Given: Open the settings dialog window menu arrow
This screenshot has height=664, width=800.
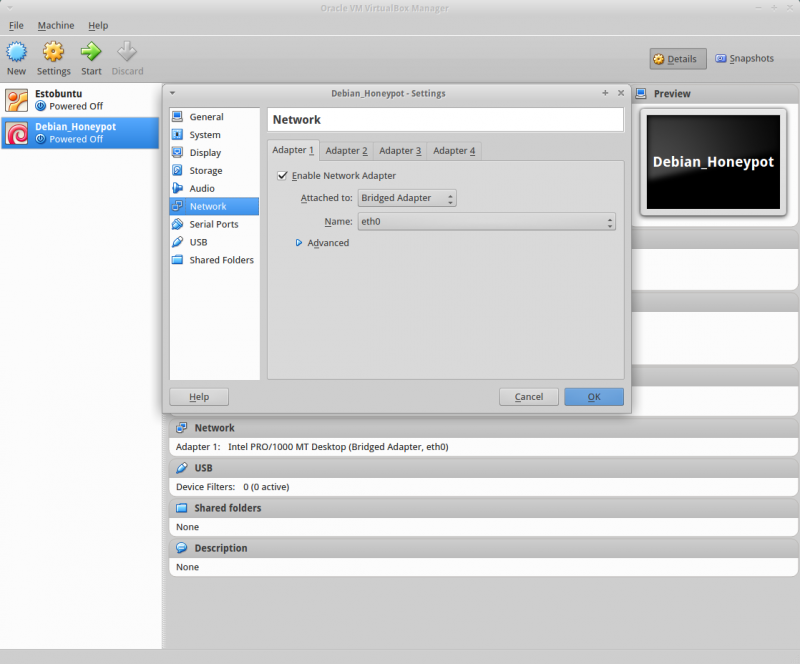Looking at the screenshot, I should click(x=172, y=93).
